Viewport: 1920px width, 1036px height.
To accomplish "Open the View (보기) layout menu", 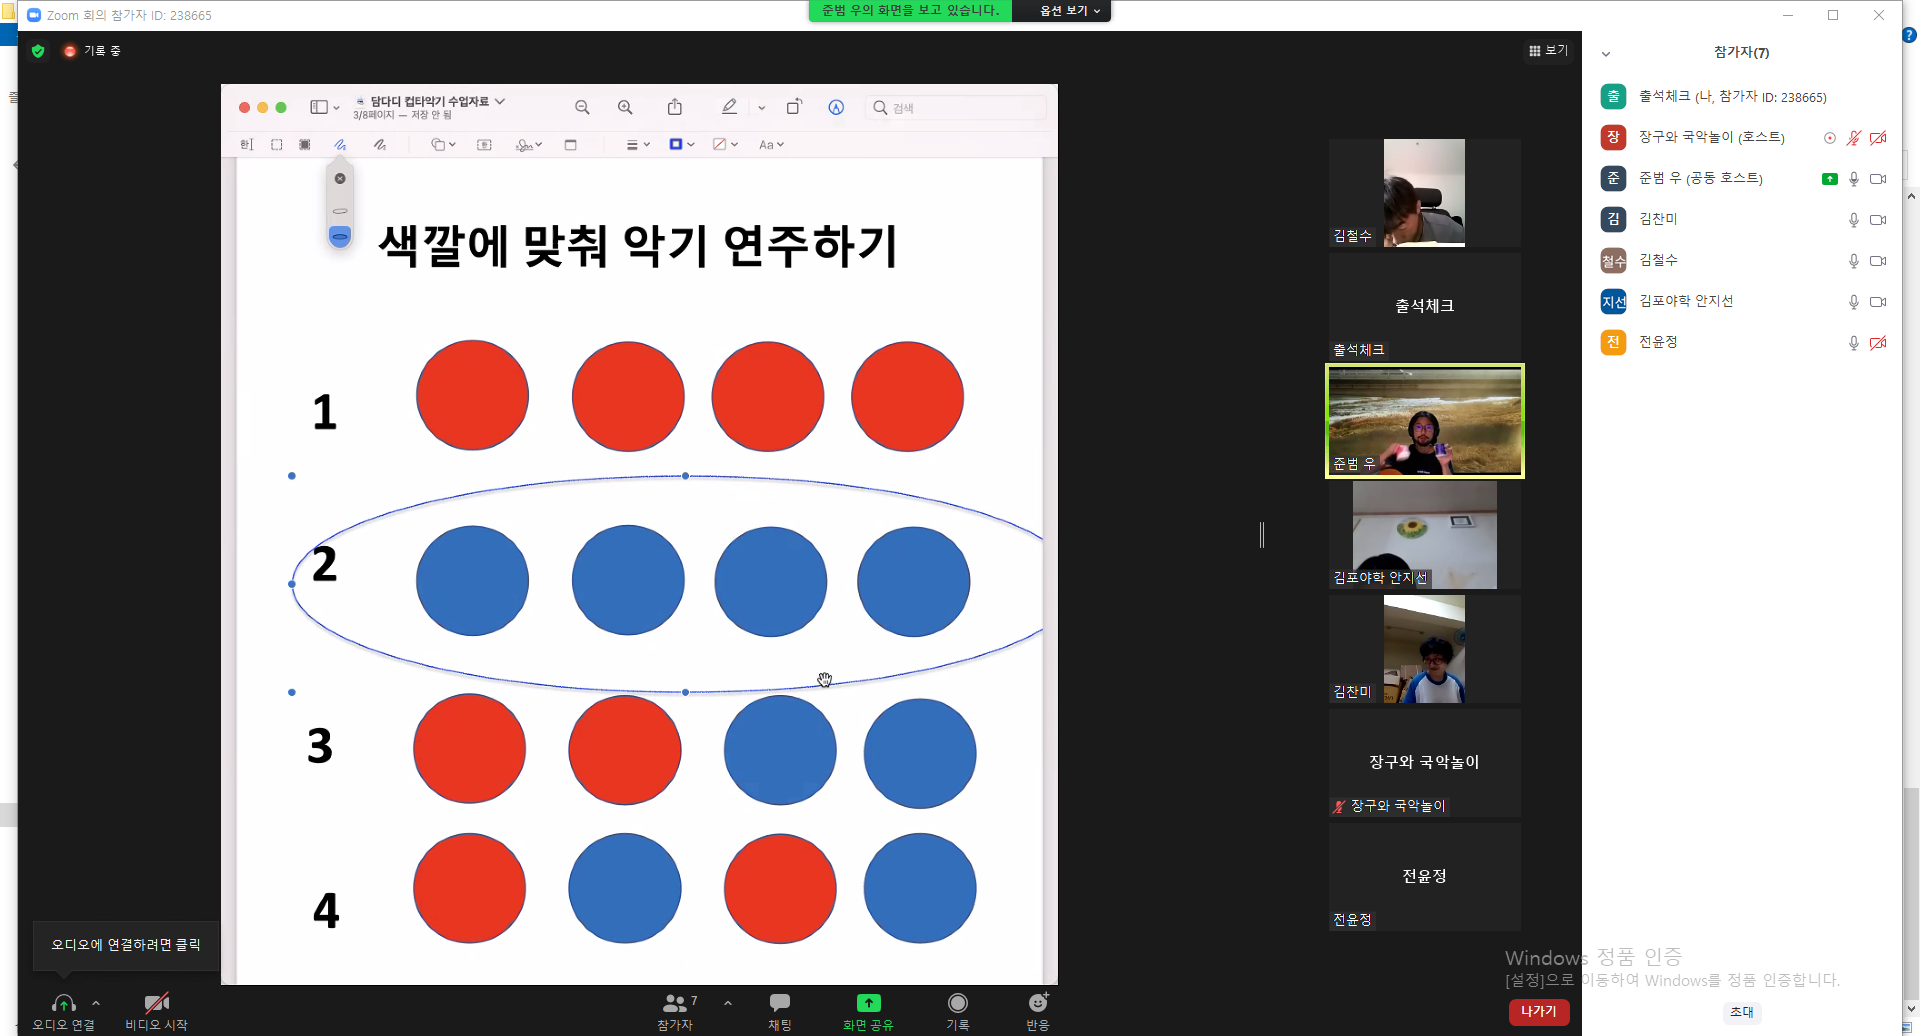I will pyautogui.click(x=1549, y=51).
